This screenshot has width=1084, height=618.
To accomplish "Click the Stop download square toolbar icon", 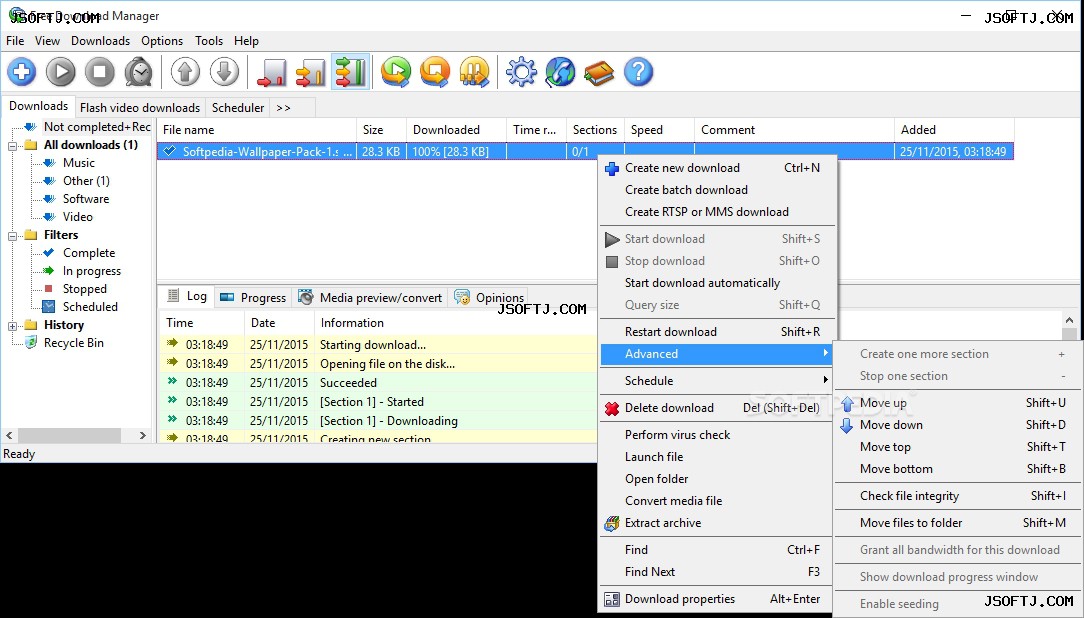I will point(100,72).
